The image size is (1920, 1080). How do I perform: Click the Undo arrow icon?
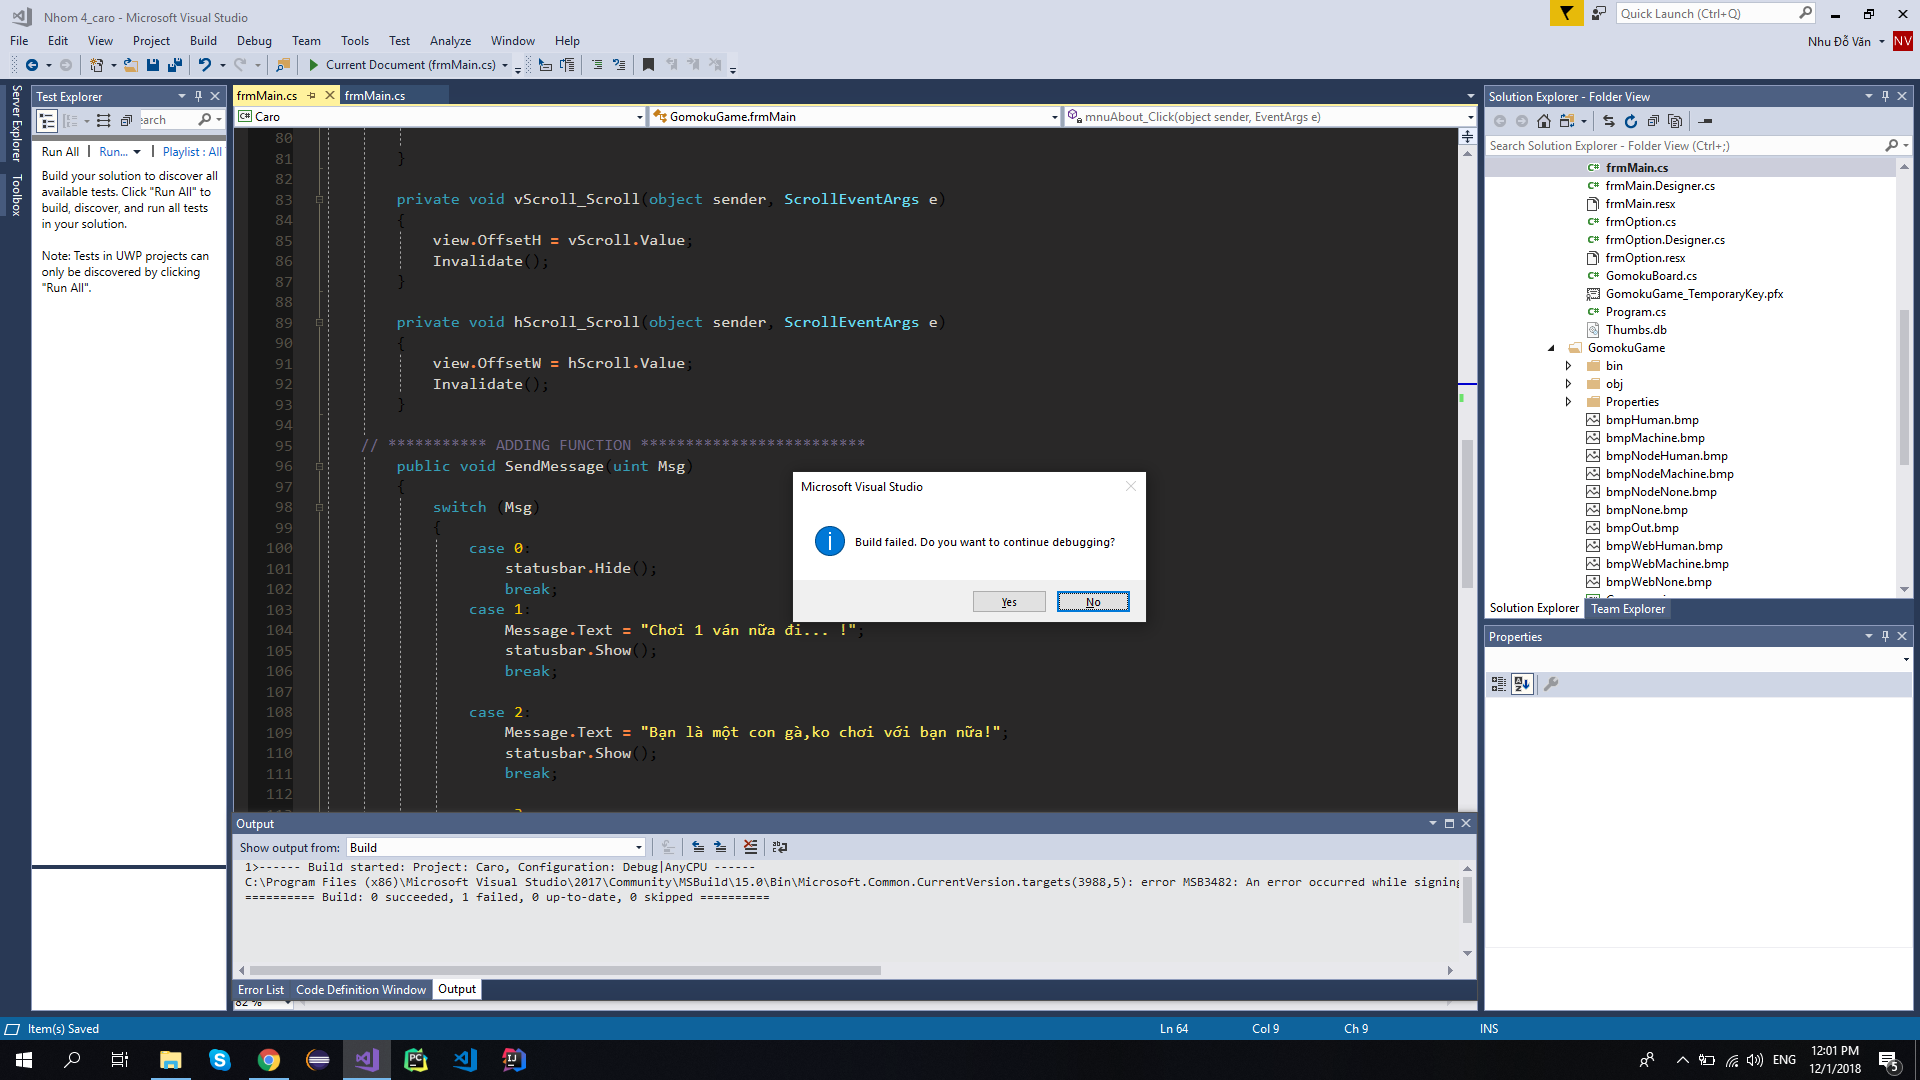point(204,65)
